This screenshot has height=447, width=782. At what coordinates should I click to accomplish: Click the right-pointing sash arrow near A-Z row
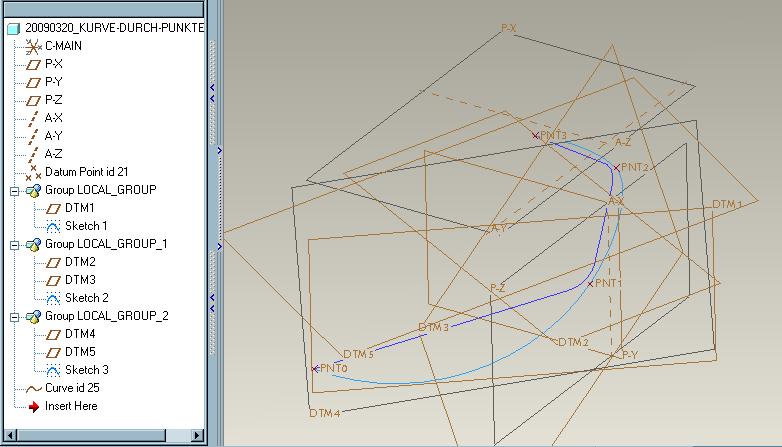coord(219,151)
